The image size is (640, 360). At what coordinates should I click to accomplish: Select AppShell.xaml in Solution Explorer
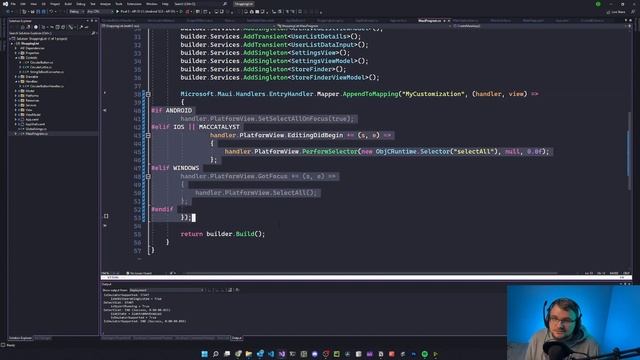pos(35,124)
